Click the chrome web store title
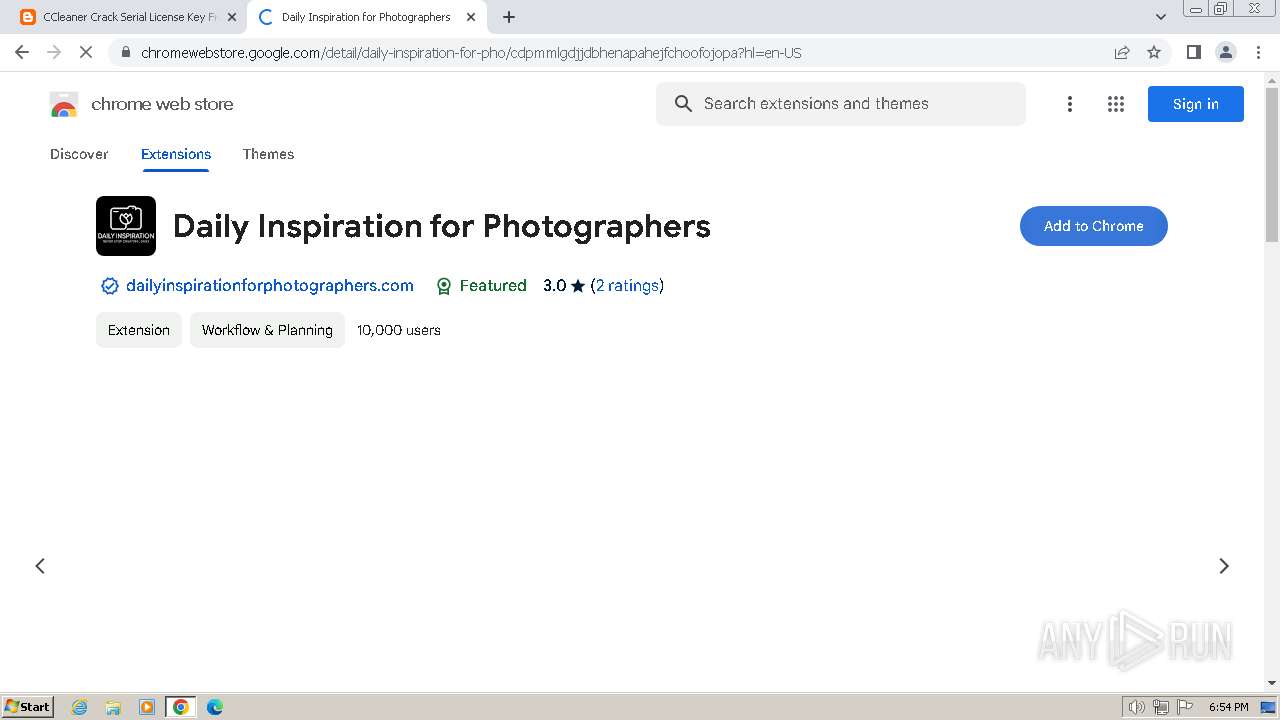The height and width of the screenshot is (720, 1280). click(x=162, y=104)
